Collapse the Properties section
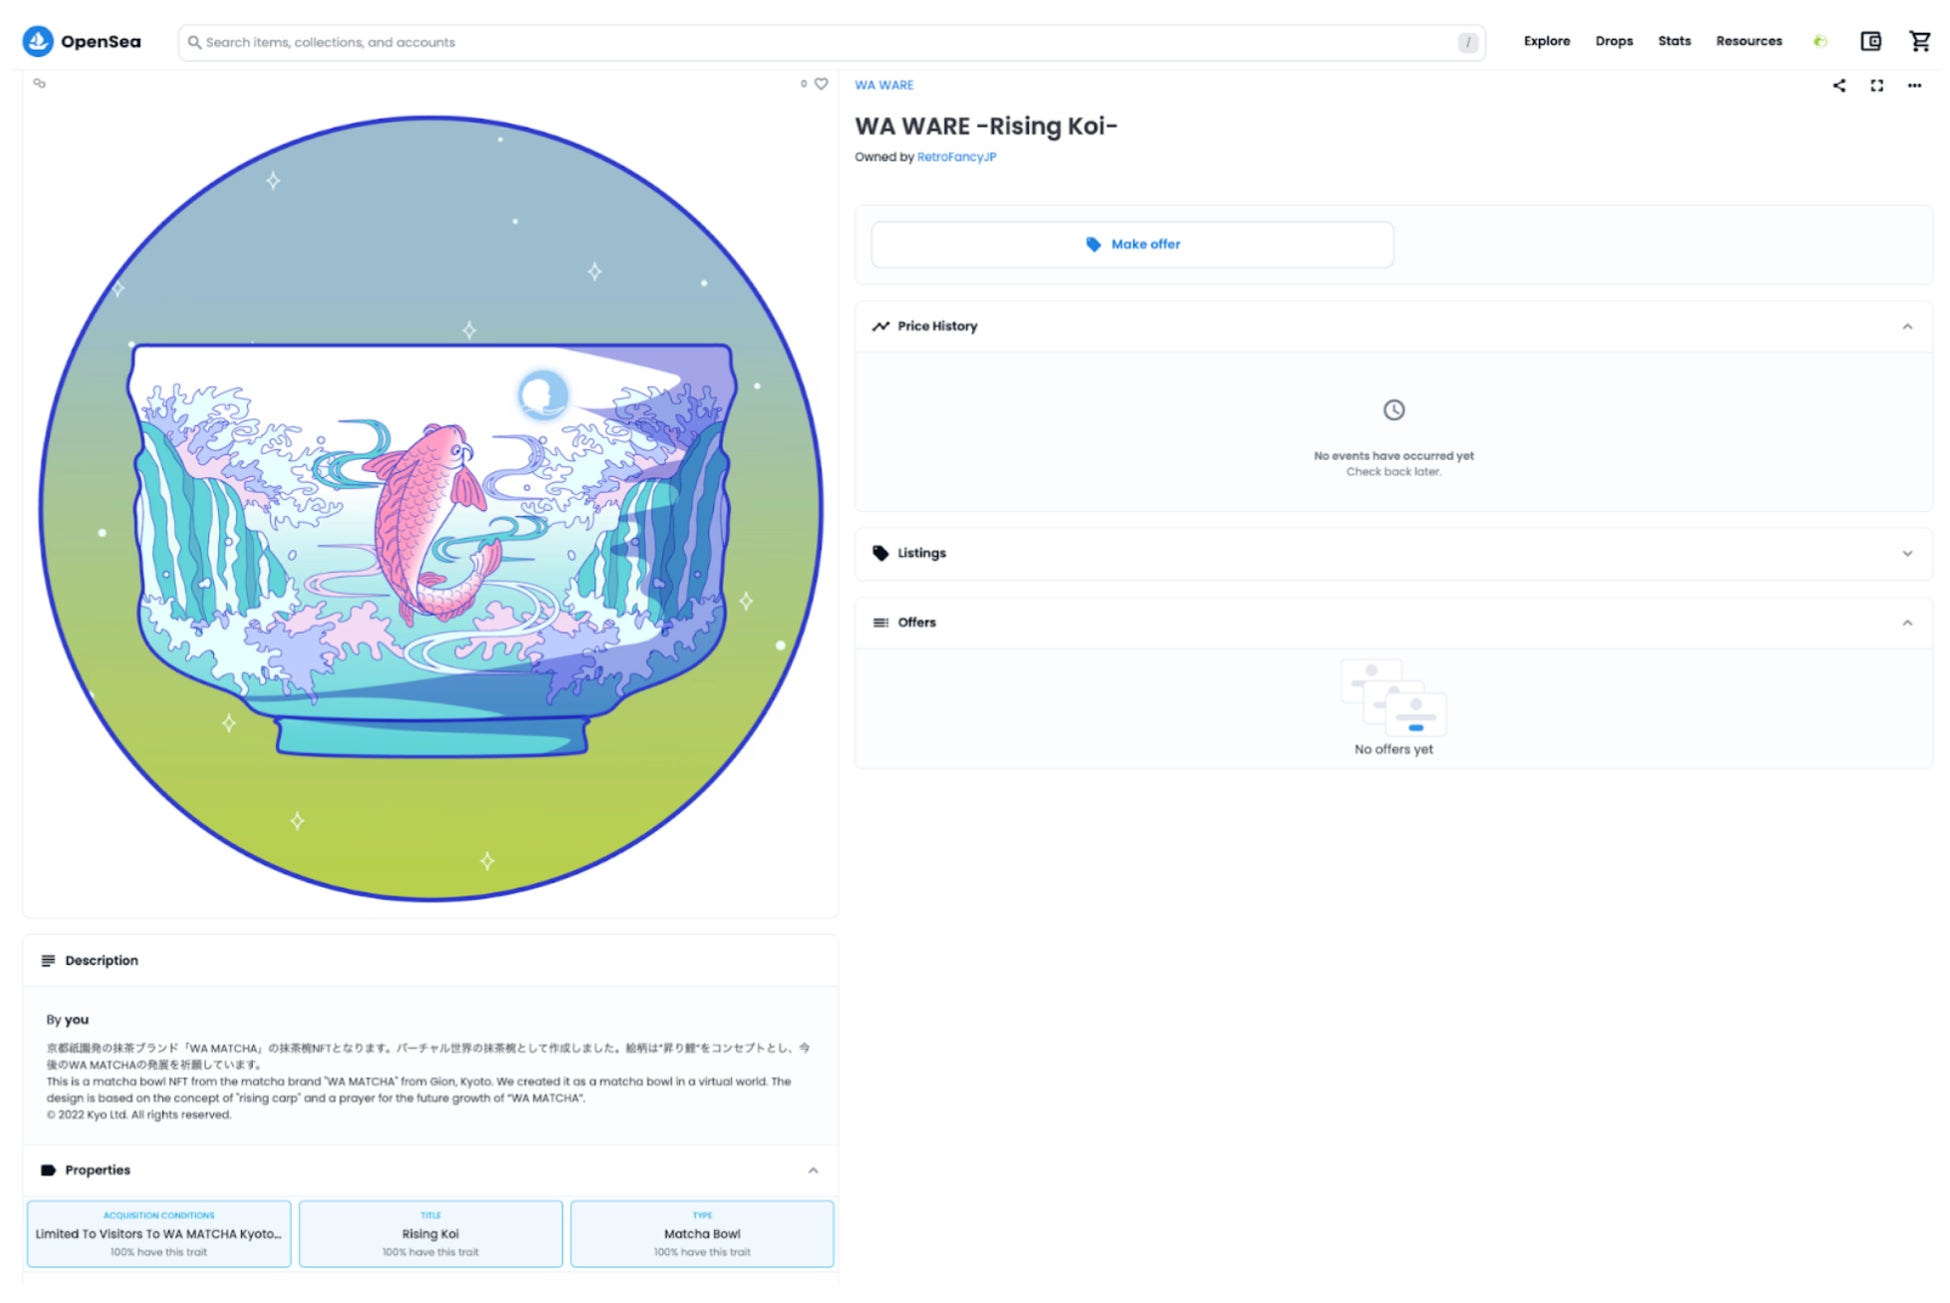Image resolution: width=1950 pixels, height=1303 pixels. [x=813, y=1171]
